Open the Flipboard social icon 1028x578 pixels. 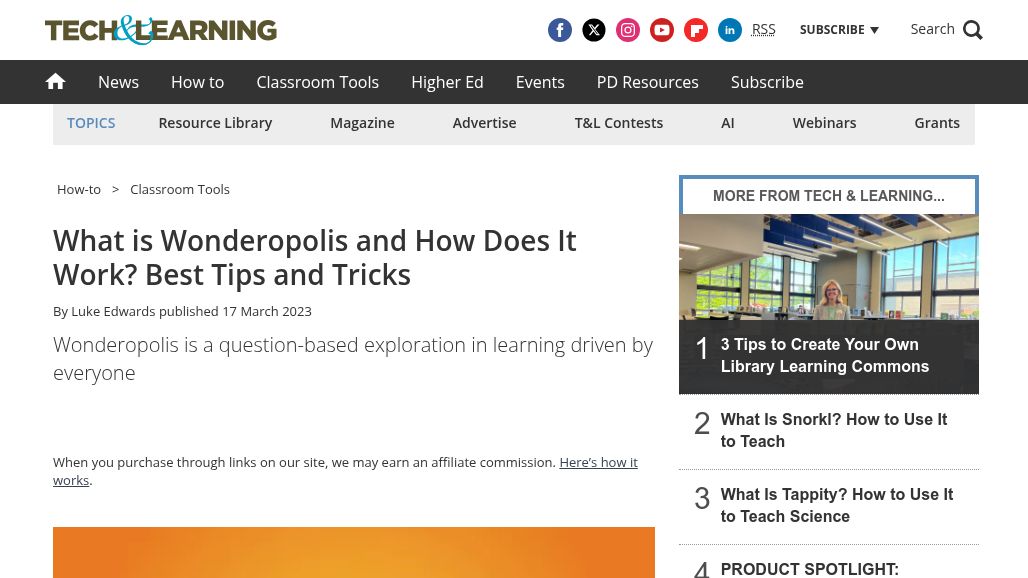coord(696,30)
